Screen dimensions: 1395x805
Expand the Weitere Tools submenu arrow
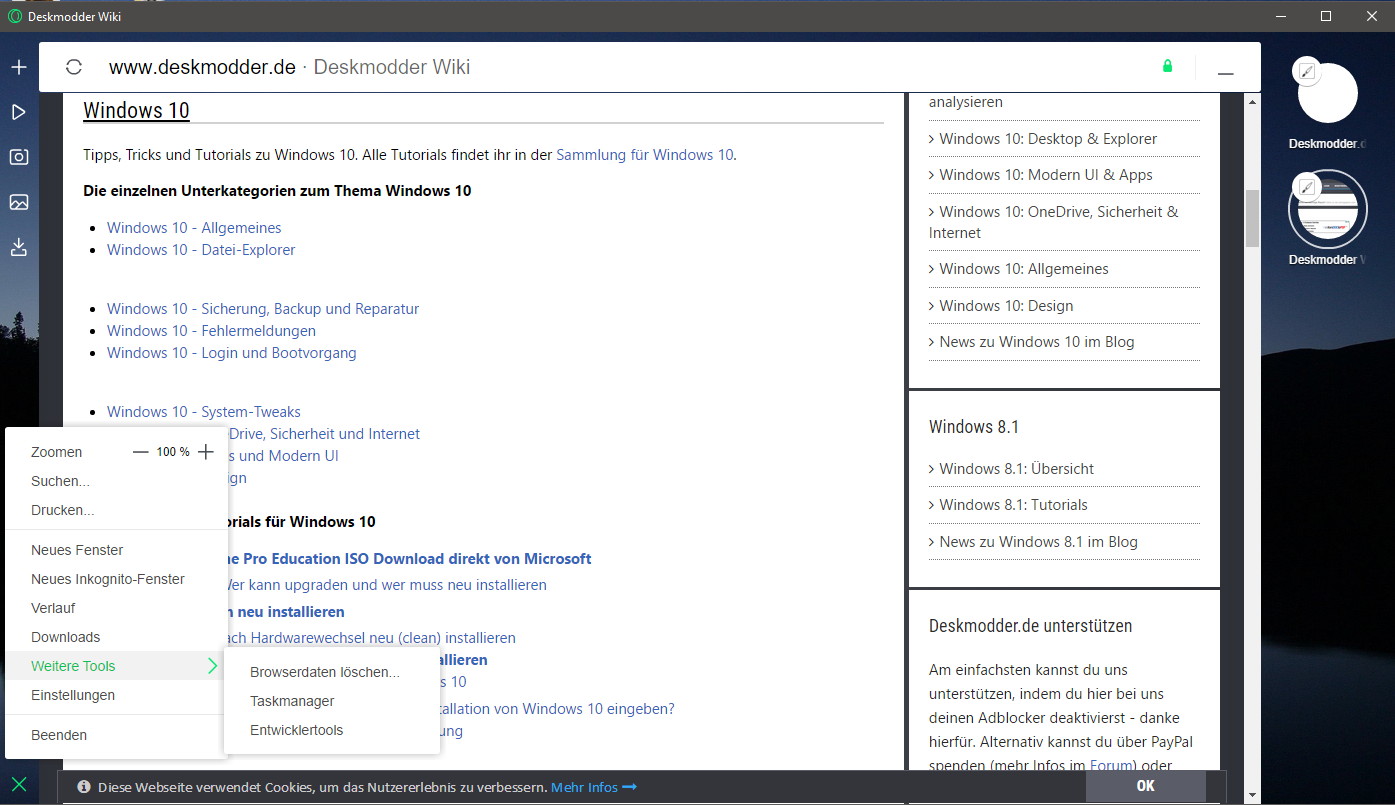[212, 666]
